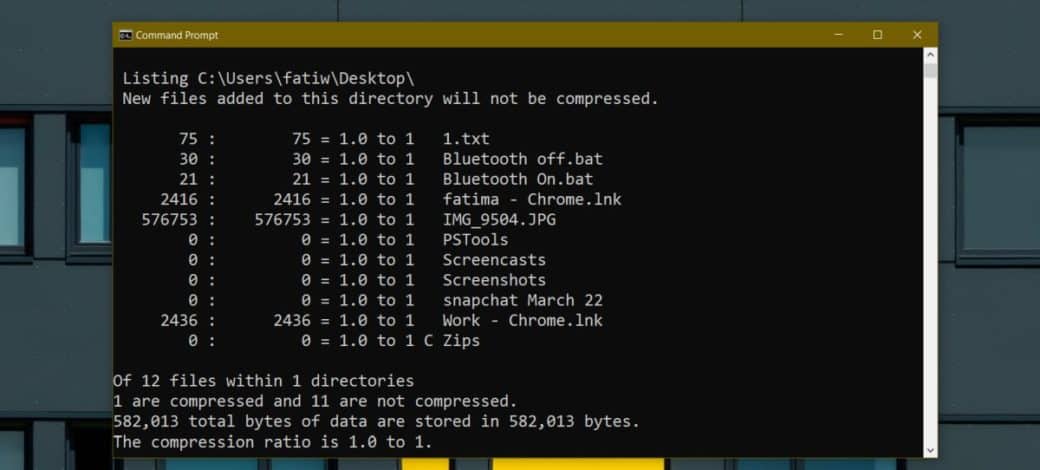Viewport: 1040px width, 470px height.
Task: Maximize the Command Prompt window
Action: pyautogui.click(x=877, y=35)
